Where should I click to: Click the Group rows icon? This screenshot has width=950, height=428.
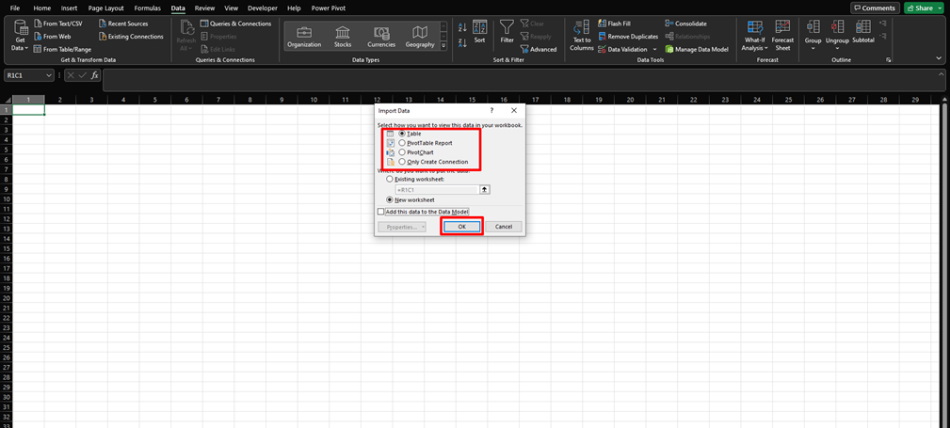[x=813, y=27]
